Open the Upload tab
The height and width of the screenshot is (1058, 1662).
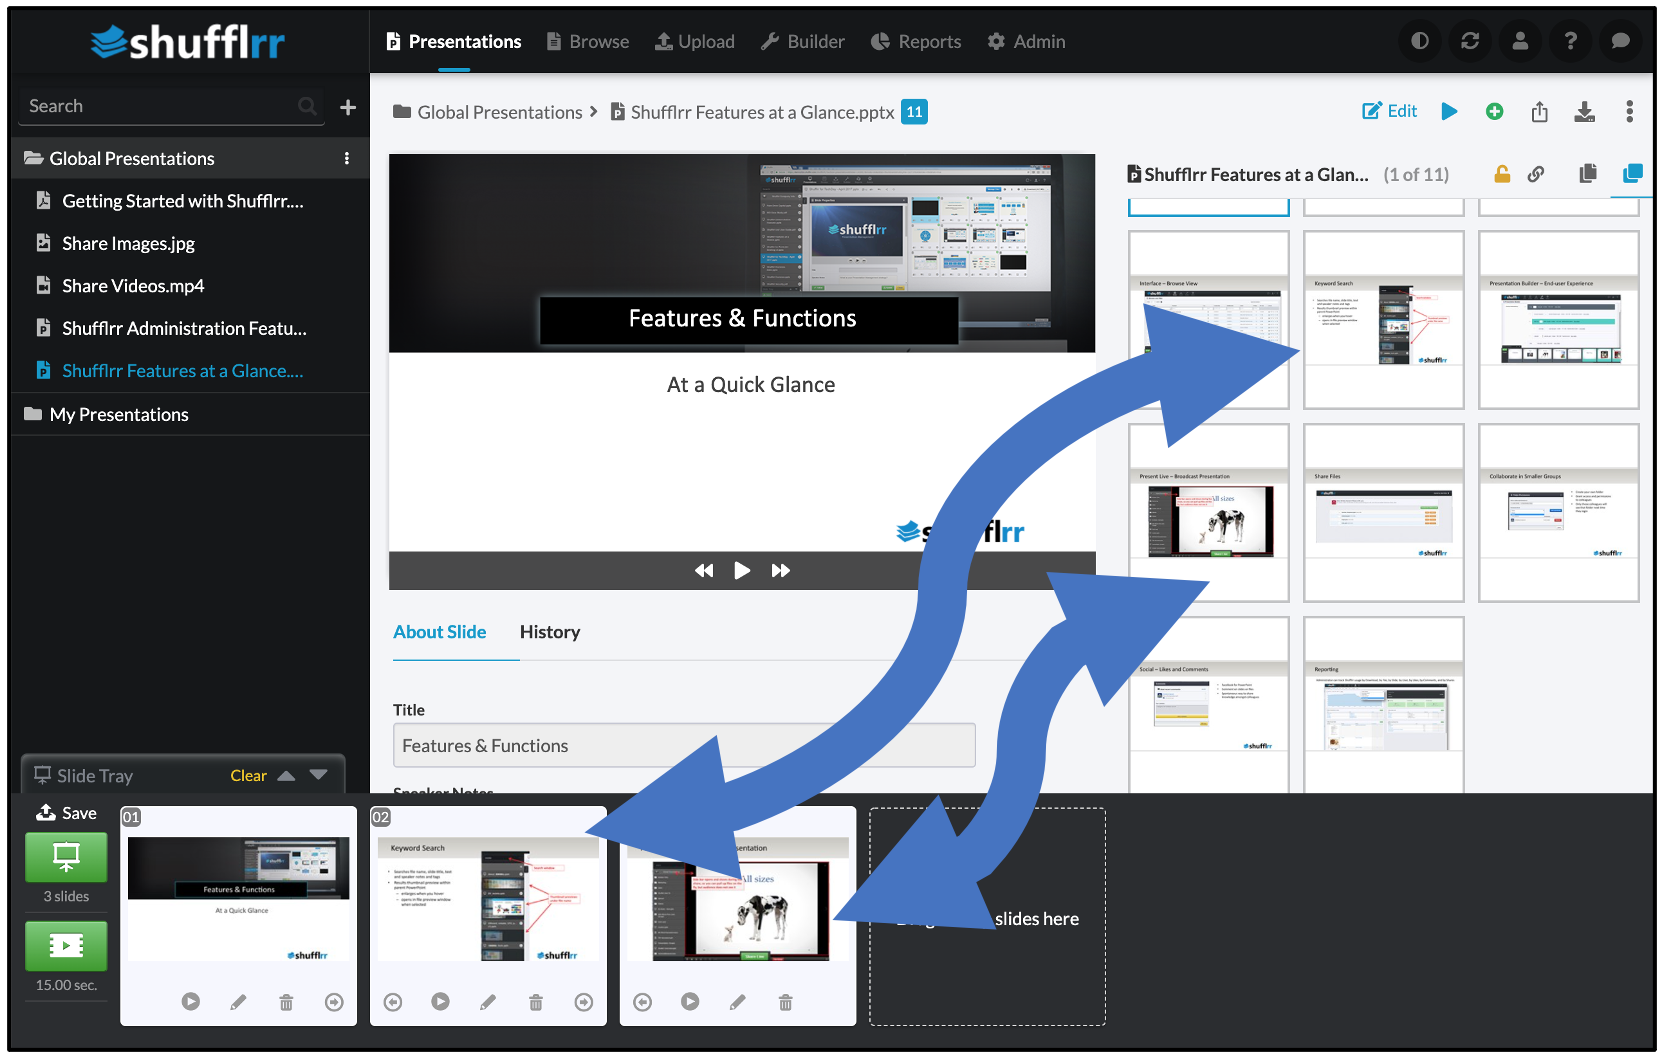pos(694,41)
